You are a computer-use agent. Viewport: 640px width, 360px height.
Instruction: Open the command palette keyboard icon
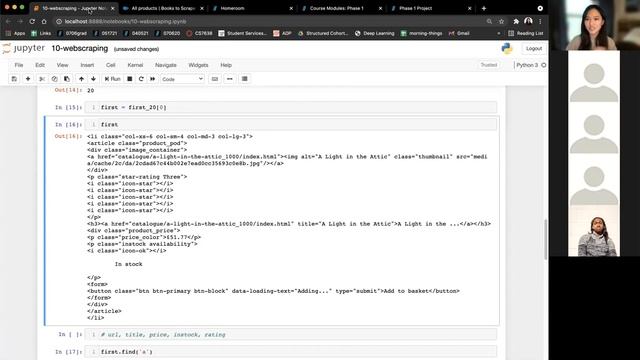pyautogui.click(x=215, y=79)
